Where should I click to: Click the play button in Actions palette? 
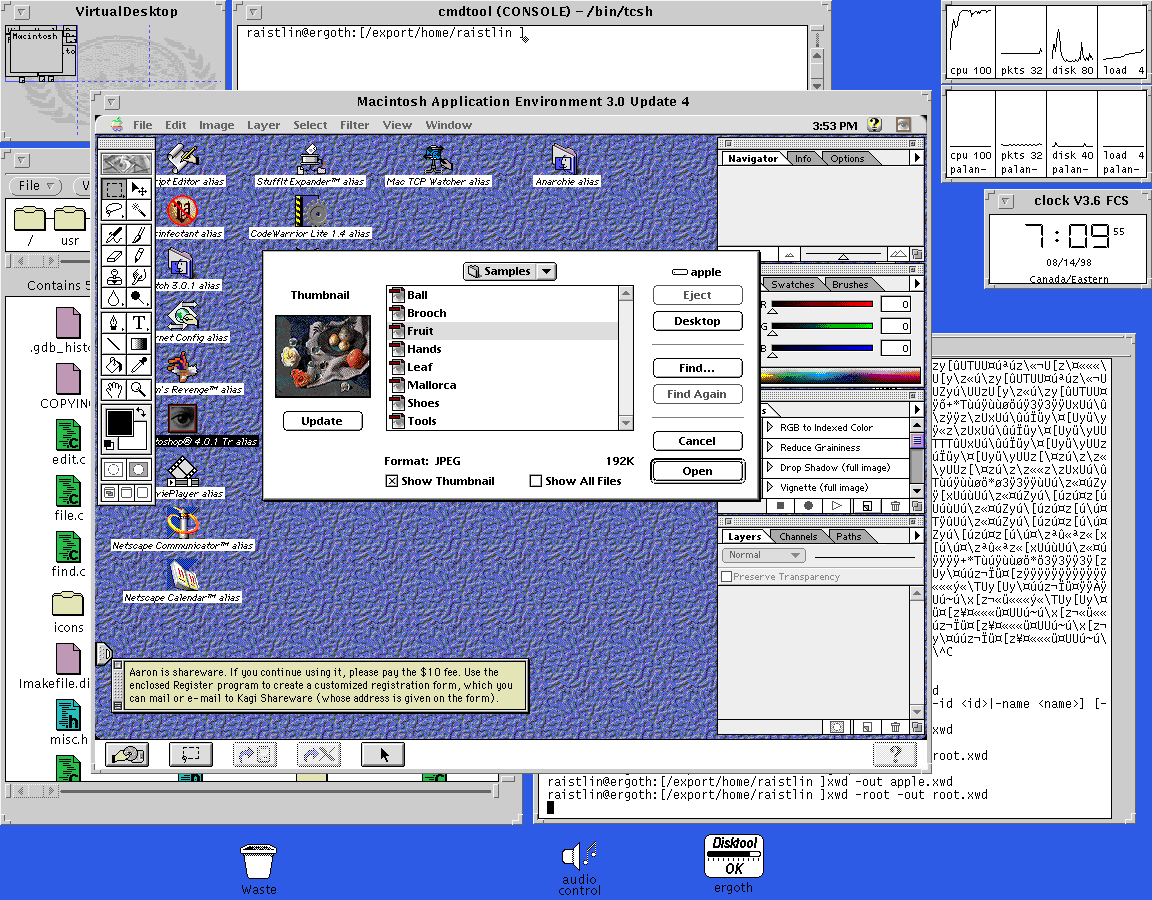click(837, 505)
